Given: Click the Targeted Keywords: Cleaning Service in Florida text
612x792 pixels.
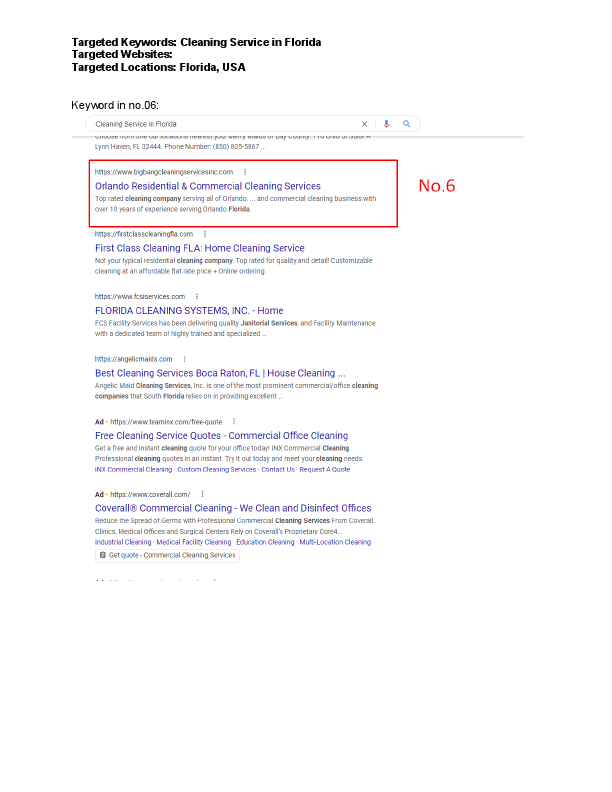Looking at the screenshot, I should [196, 42].
